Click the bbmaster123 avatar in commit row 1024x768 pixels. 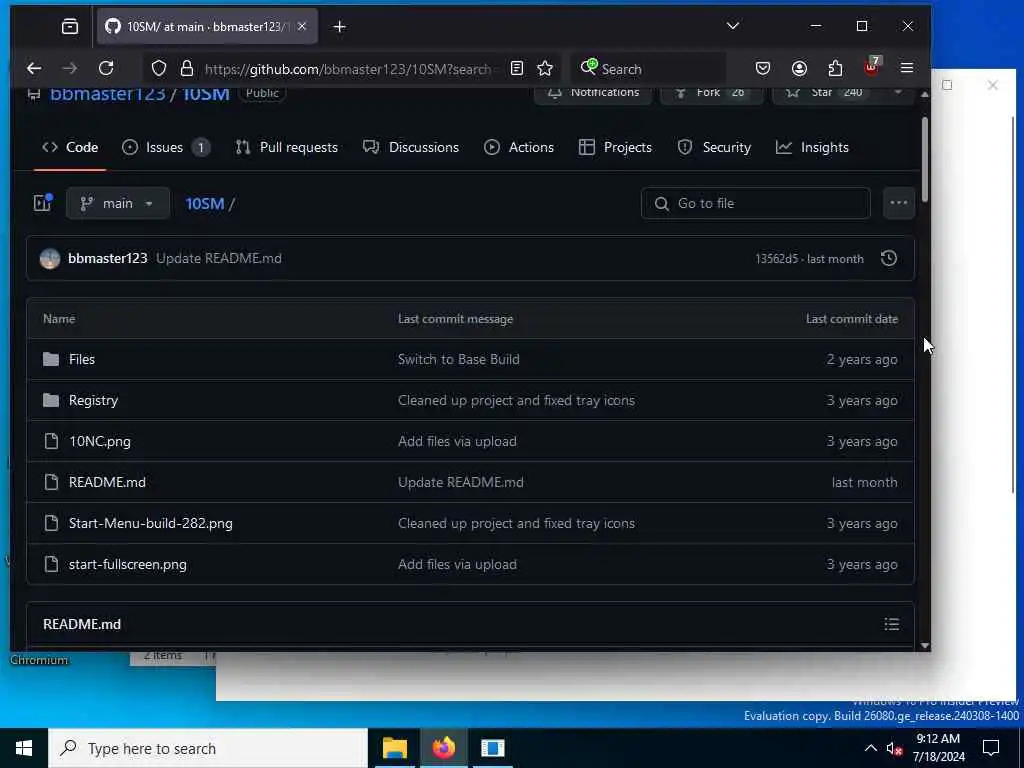pyautogui.click(x=50, y=259)
